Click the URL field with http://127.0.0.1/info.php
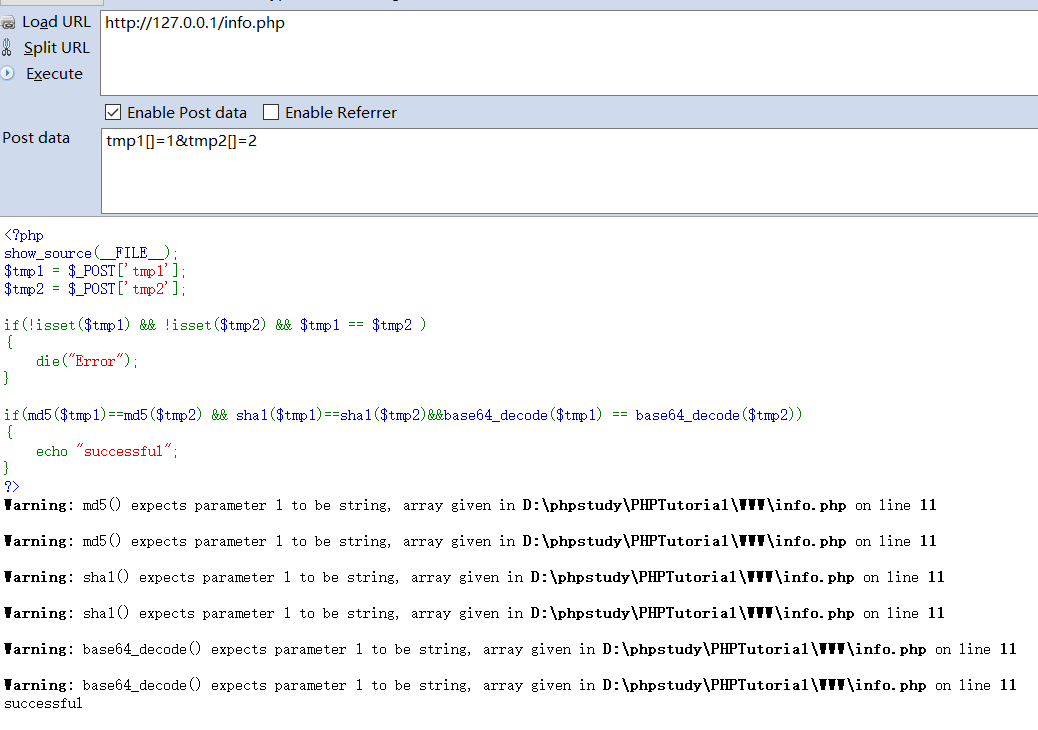Viewport: 1038px width, 730px height. tap(569, 53)
